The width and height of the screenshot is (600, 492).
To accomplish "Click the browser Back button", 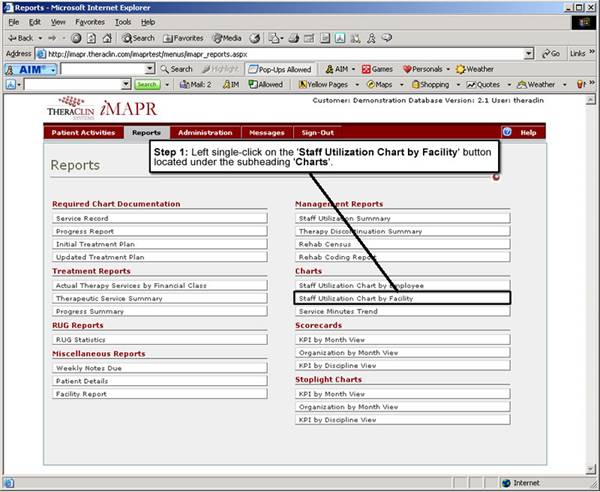I will [22, 37].
